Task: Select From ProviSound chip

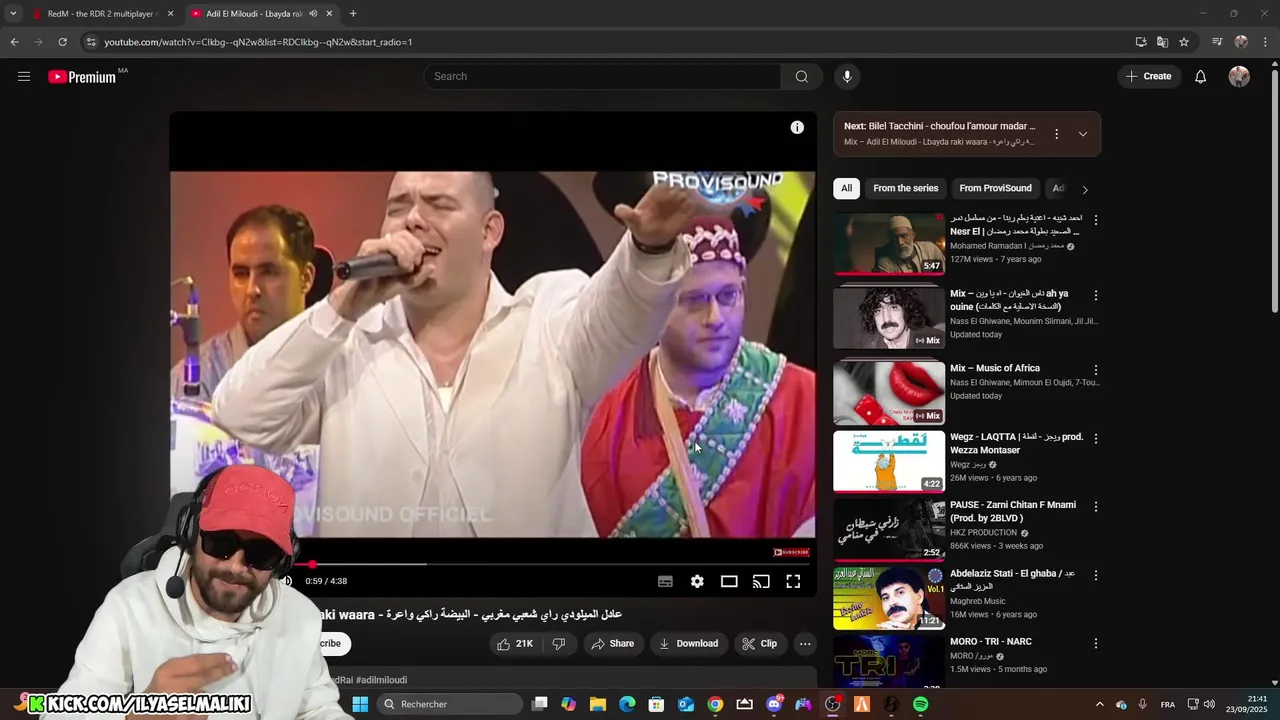Action: (995, 188)
